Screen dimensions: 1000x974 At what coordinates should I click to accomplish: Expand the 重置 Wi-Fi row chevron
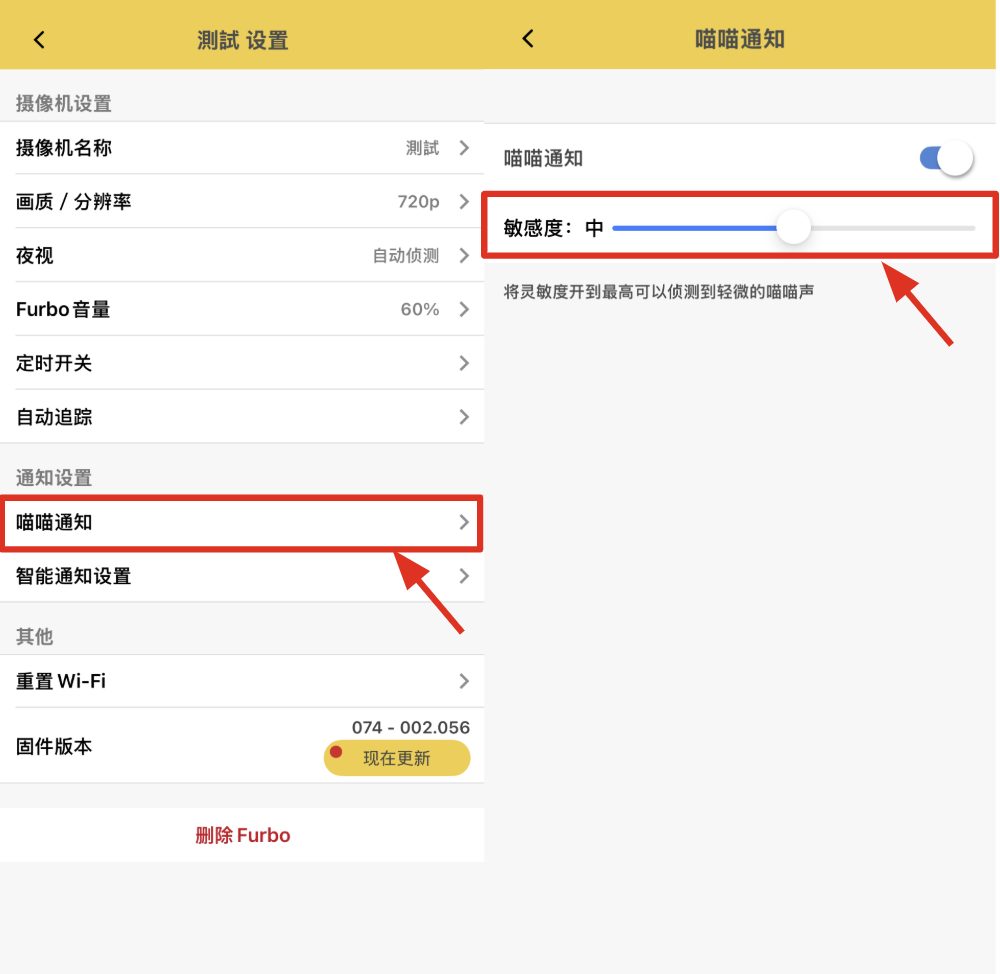click(463, 681)
